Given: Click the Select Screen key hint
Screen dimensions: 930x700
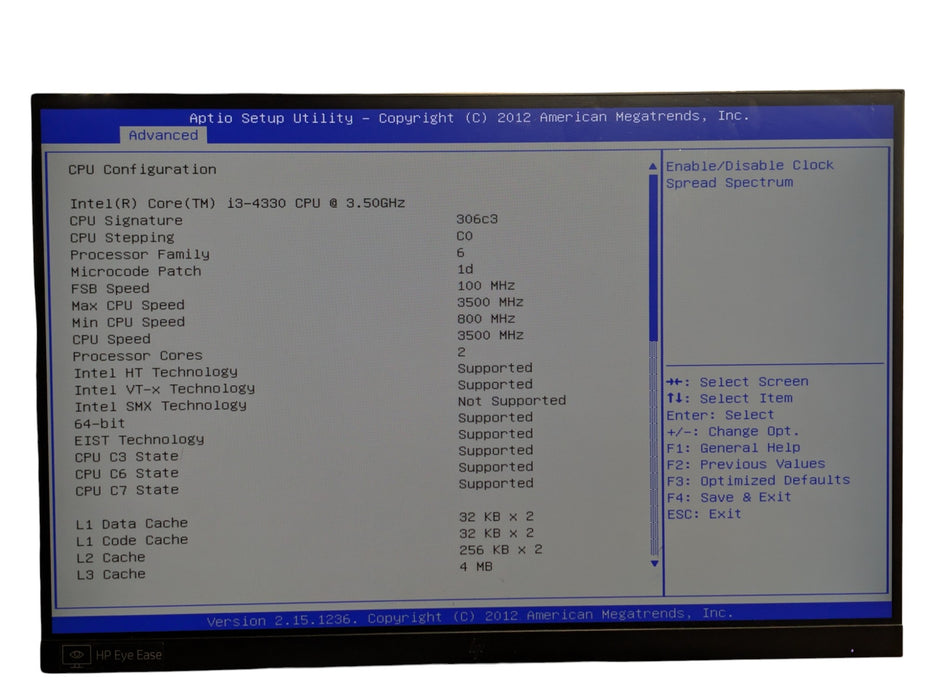Looking at the screenshot, I should pyautogui.click(x=737, y=382).
